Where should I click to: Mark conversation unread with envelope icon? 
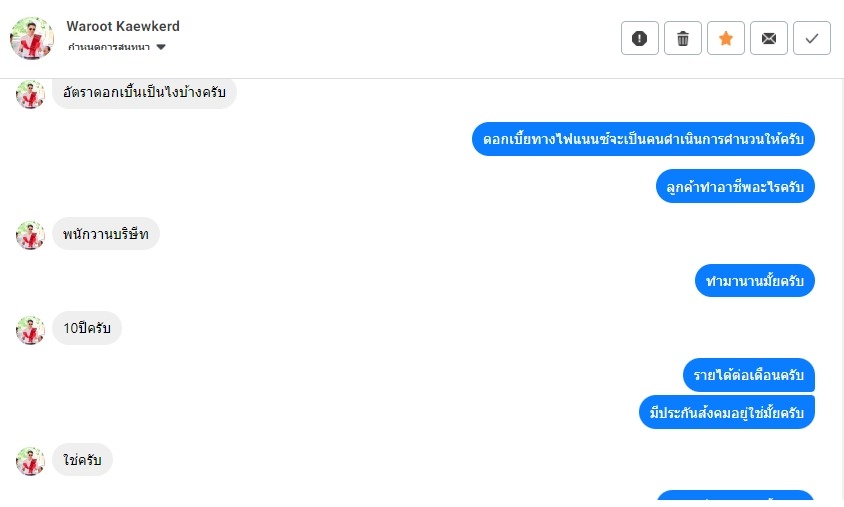(769, 38)
